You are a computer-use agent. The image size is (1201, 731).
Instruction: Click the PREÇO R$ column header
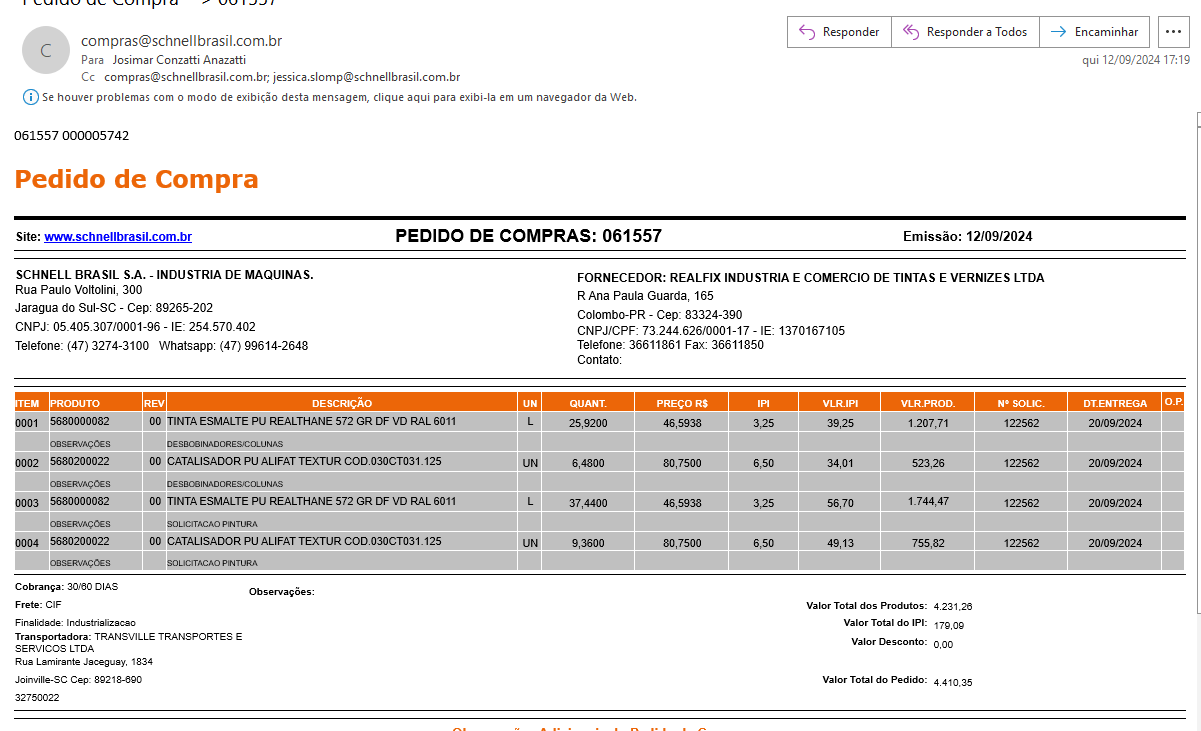tap(682, 403)
